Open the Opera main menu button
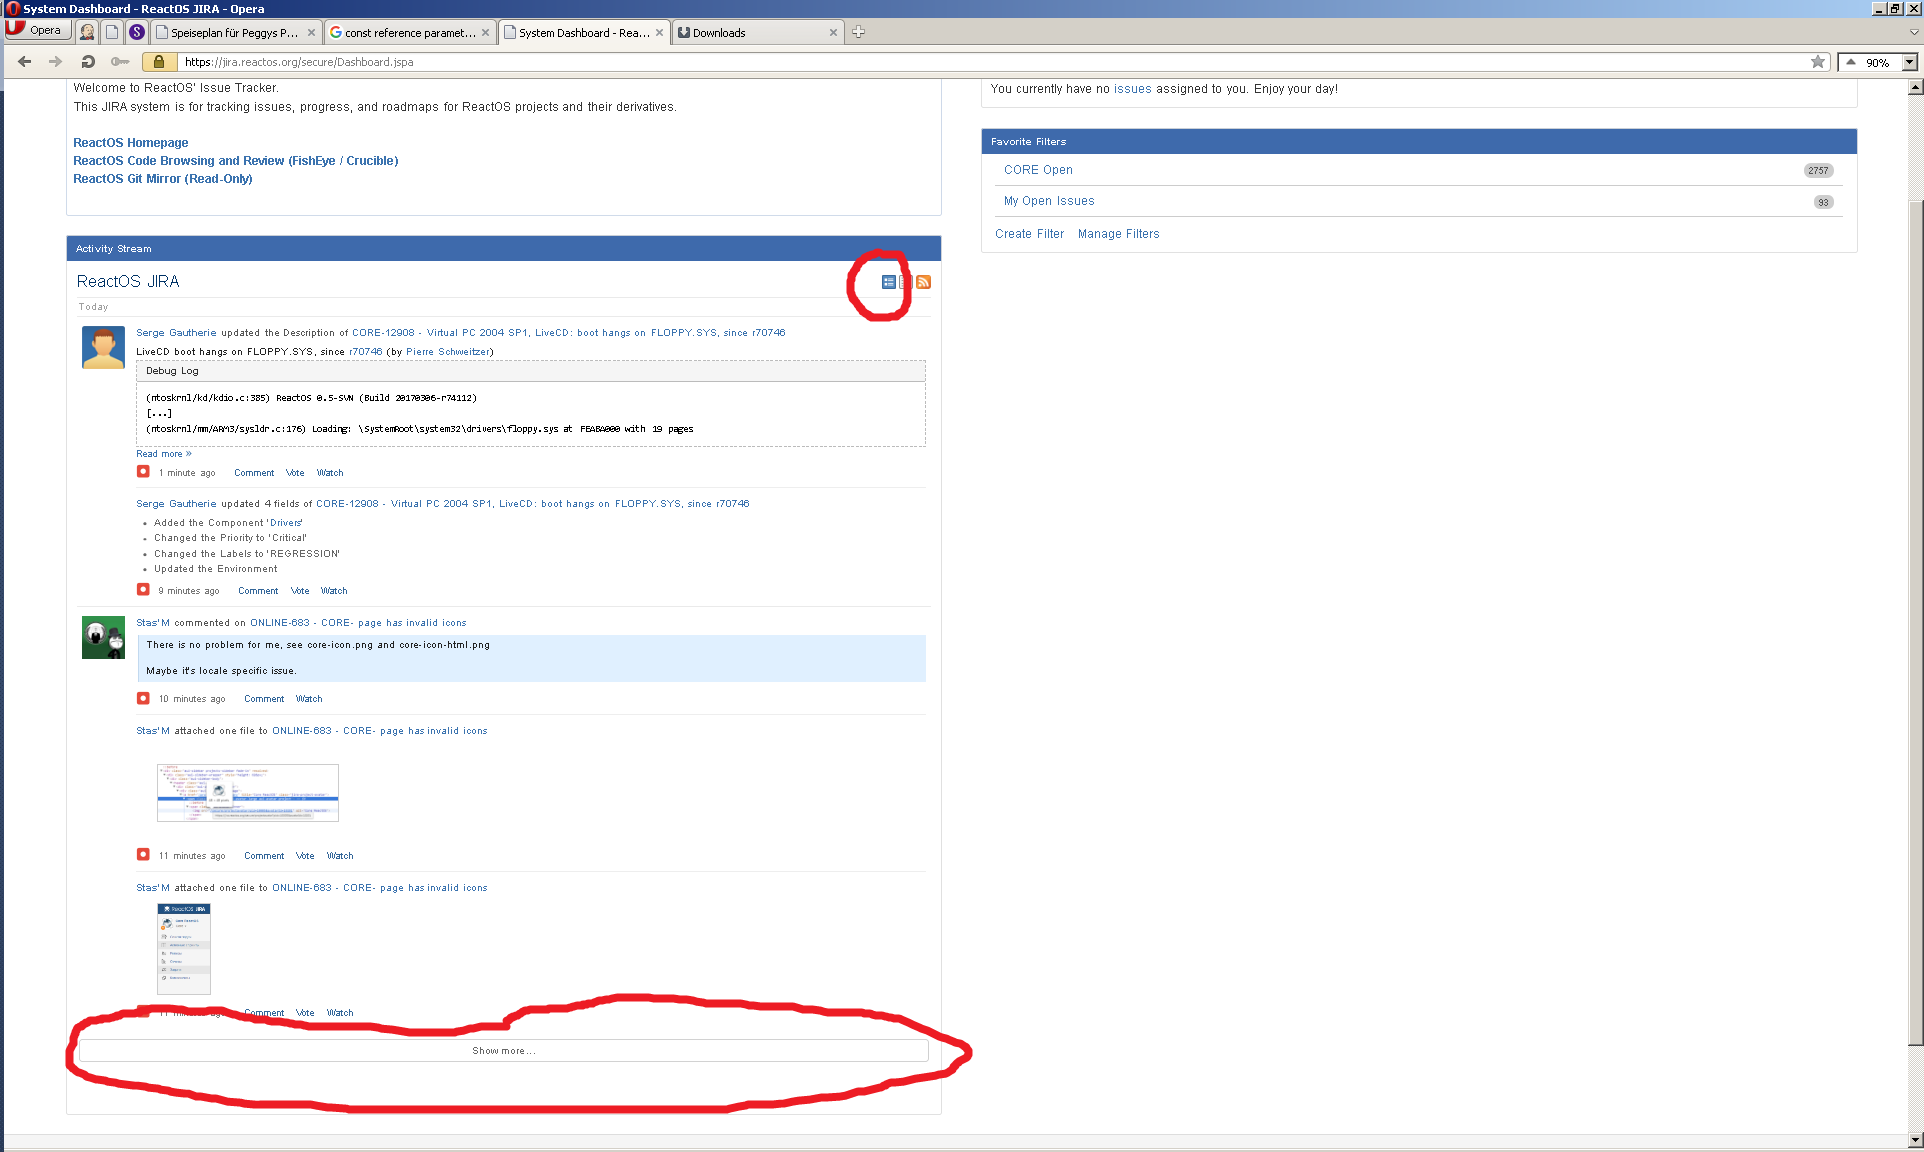This screenshot has width=1924, height=1152. [x=37, y=30]
